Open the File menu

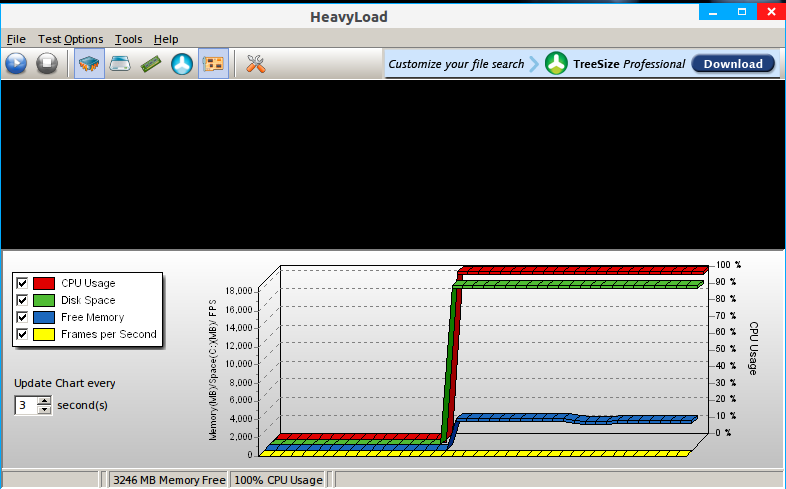coord(16,39)
